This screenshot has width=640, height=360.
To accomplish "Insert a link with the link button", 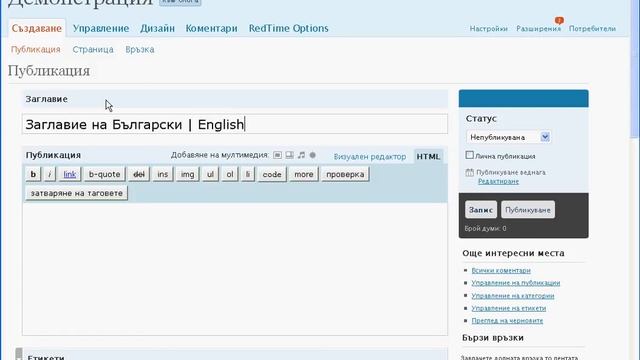I will 69,174.
